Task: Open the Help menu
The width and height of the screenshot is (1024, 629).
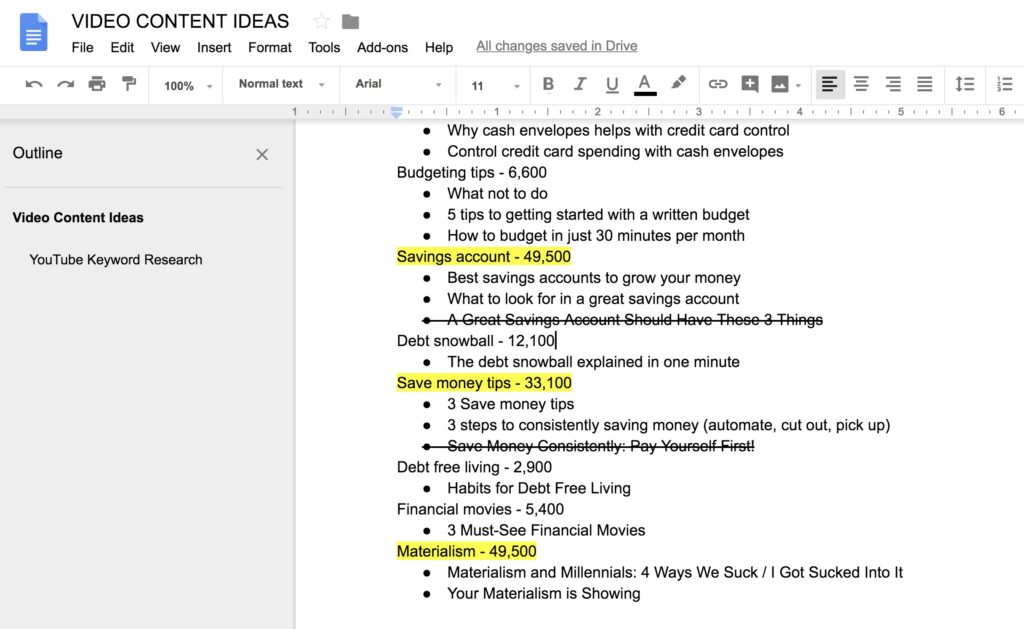Action: [x=439, y=48]
